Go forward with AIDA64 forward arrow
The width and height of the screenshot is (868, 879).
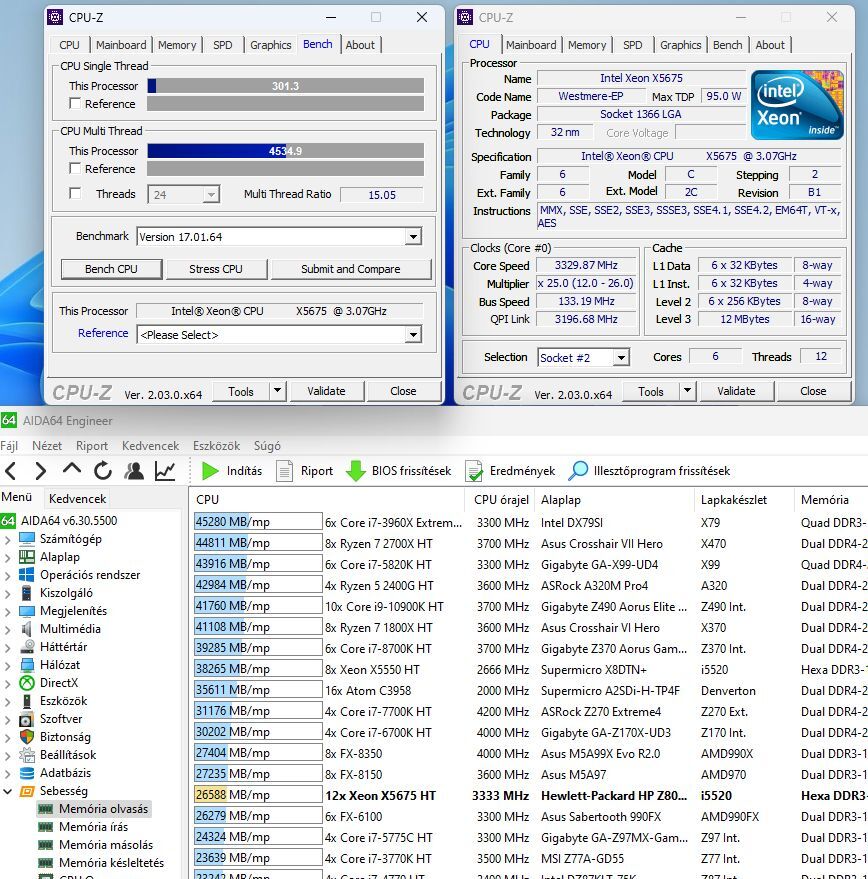40,471
